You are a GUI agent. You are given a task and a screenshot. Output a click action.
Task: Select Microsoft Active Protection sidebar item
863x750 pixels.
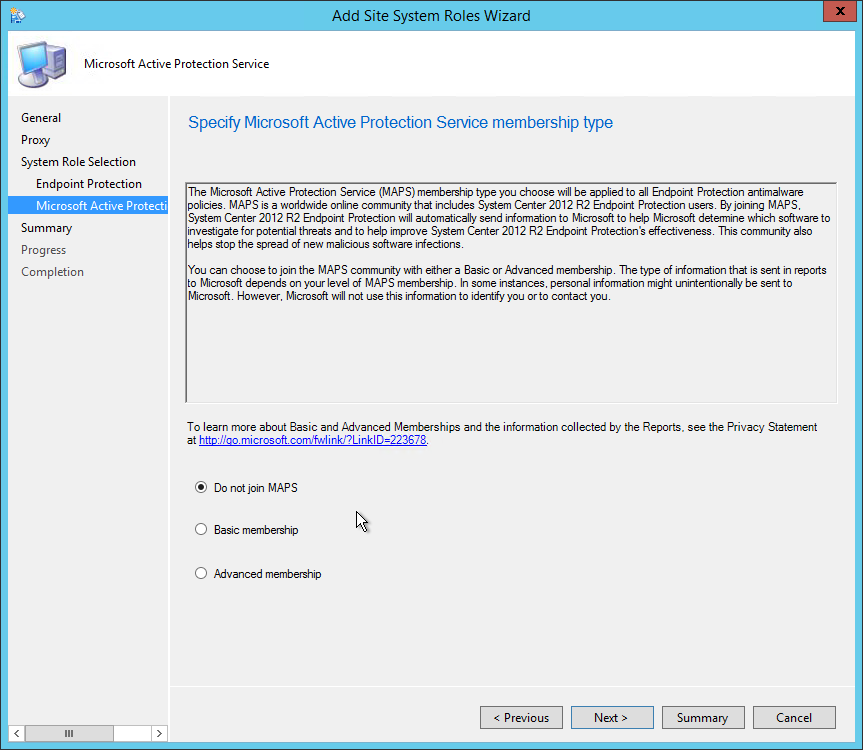point(88,206)
